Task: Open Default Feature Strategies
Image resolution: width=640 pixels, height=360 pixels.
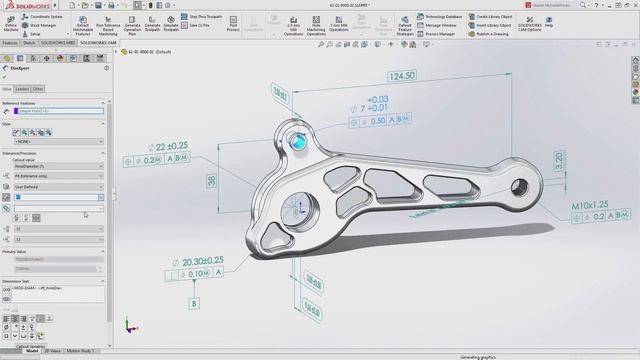Action: coord(405,26)
